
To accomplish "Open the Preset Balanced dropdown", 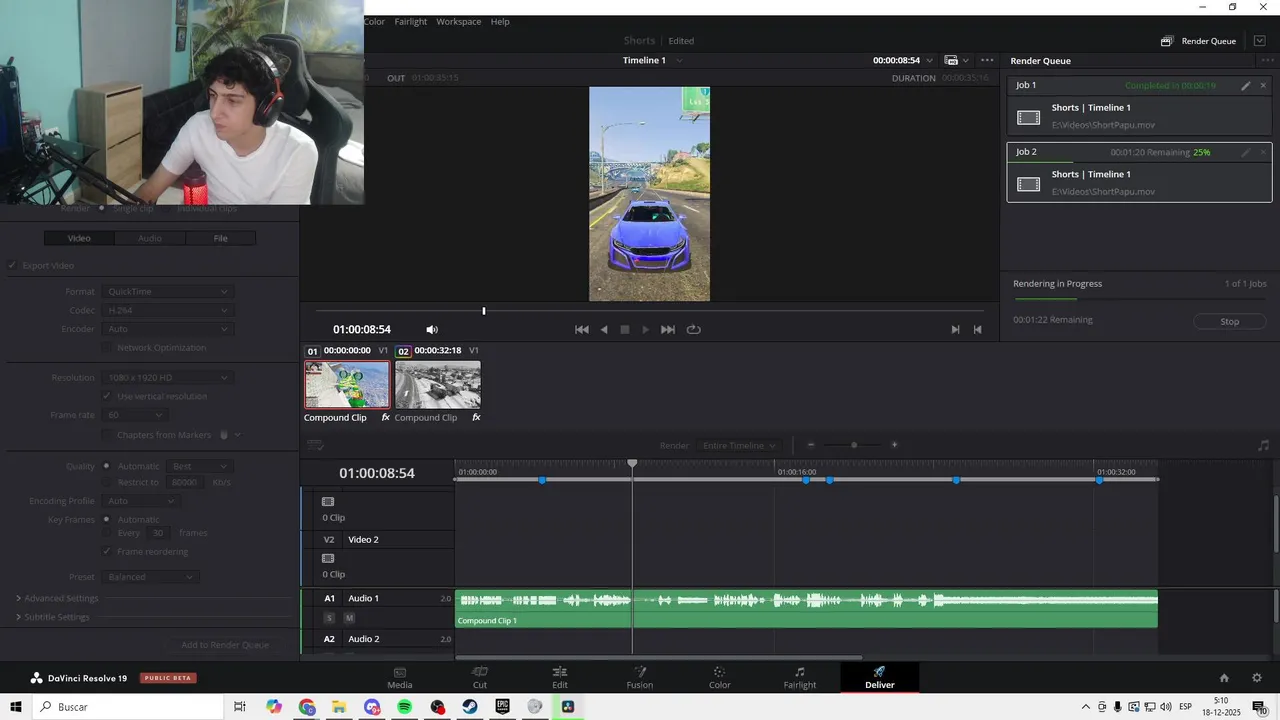I will 150,577.
